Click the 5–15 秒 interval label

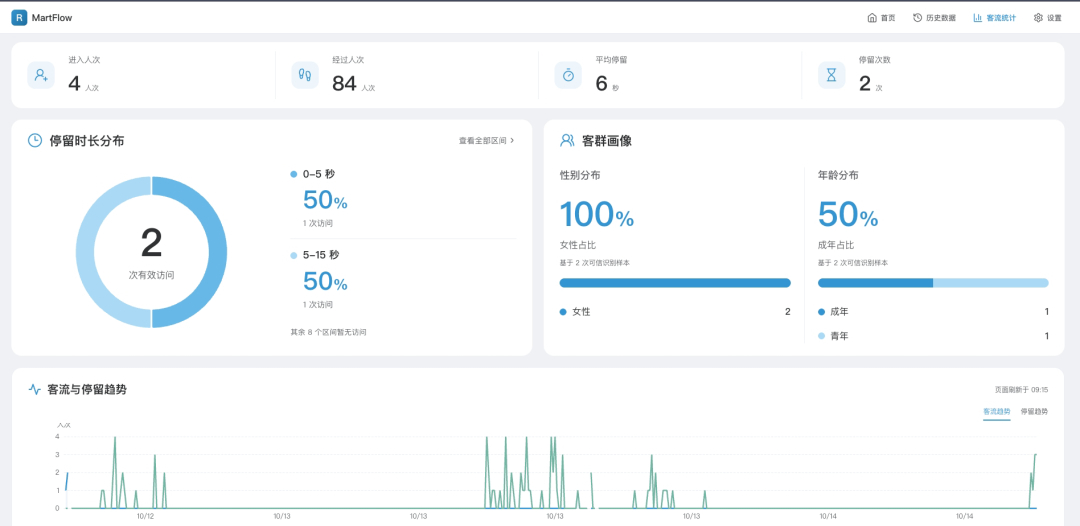pos(321,255)
